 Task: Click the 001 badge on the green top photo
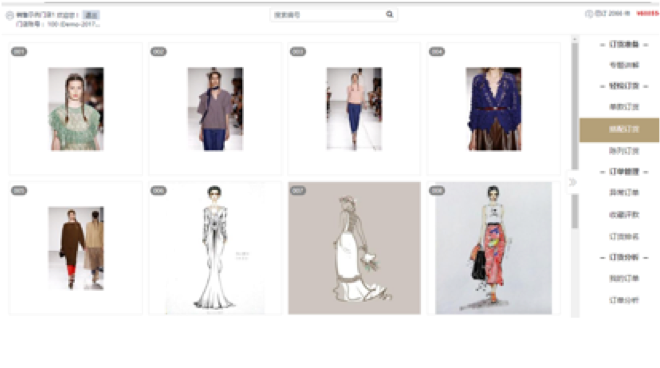tap(19, 52)
